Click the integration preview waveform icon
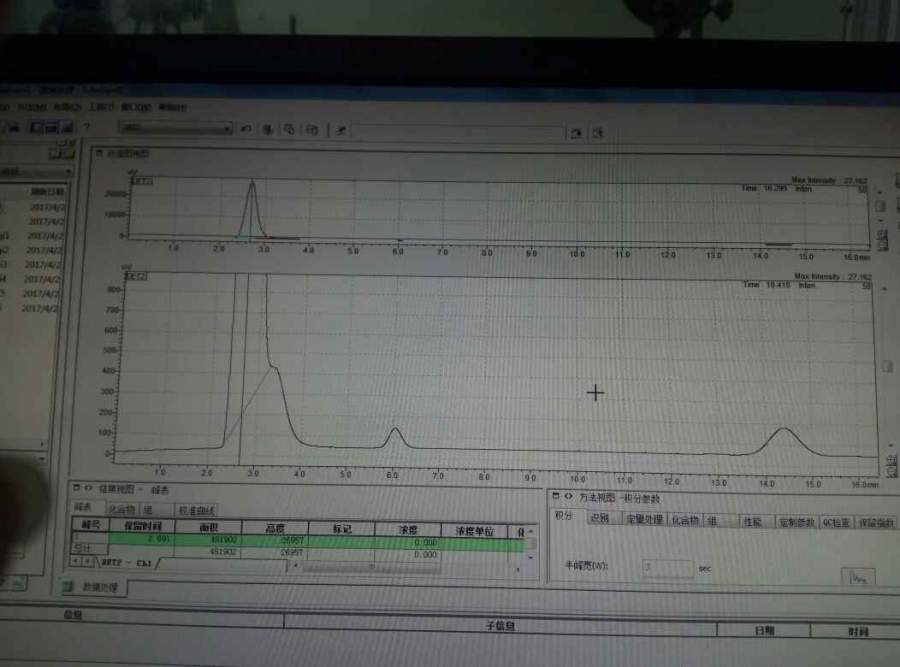The height and width of the screenshot is (667, 900). tap(858, 576)
